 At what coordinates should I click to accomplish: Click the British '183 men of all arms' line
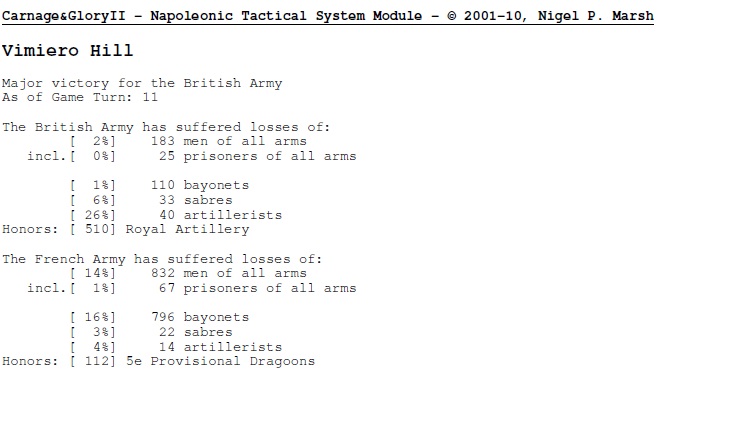(x=188, y=141)
